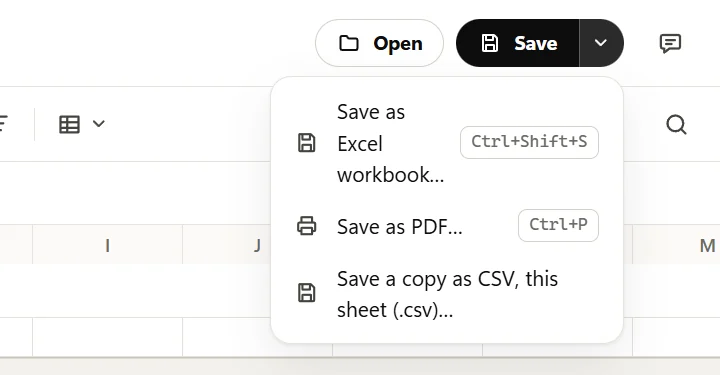
Task: Click the Ctrl+P shortcut badge
Action: point(558,225)
